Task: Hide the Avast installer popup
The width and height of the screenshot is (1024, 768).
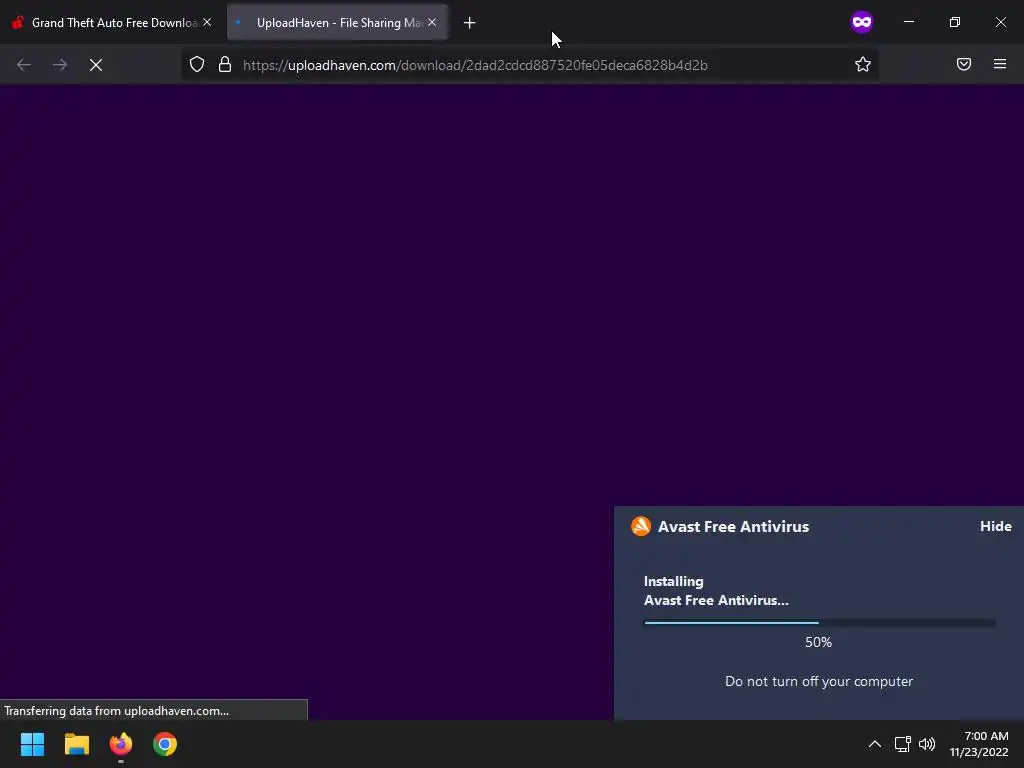Action: [995, 526]
